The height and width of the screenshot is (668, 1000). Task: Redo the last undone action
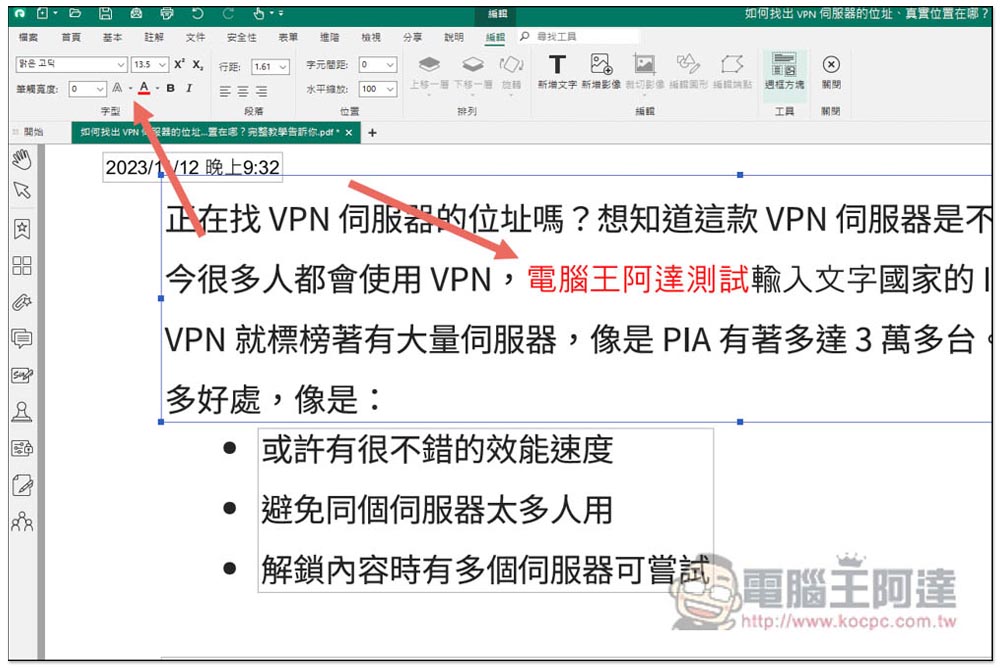[228, 13]
